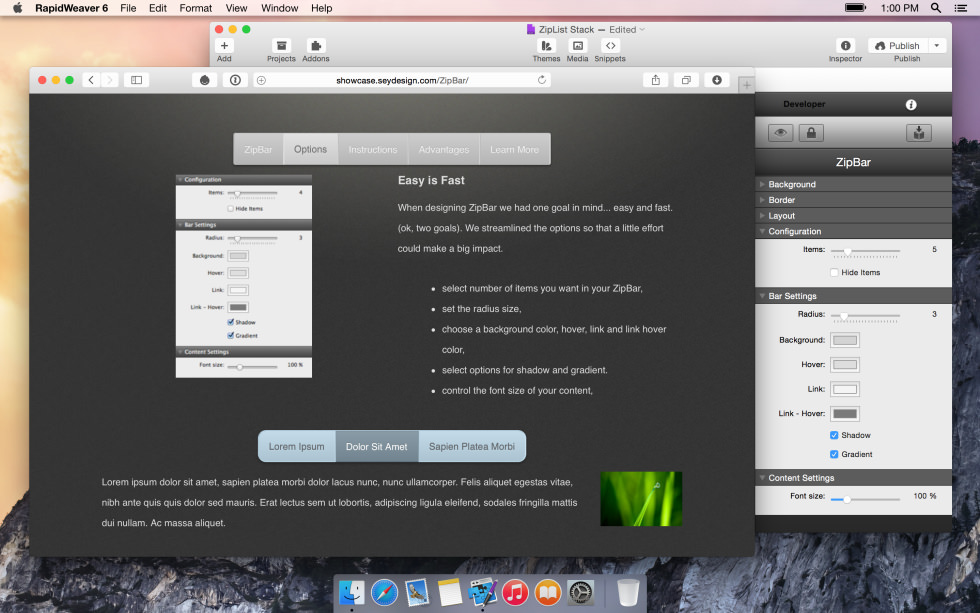Image resolution: width=980 pixels, height=613 pixels.
Task: Collapse the Configuration section in side panel
Action: coord(853,231)
